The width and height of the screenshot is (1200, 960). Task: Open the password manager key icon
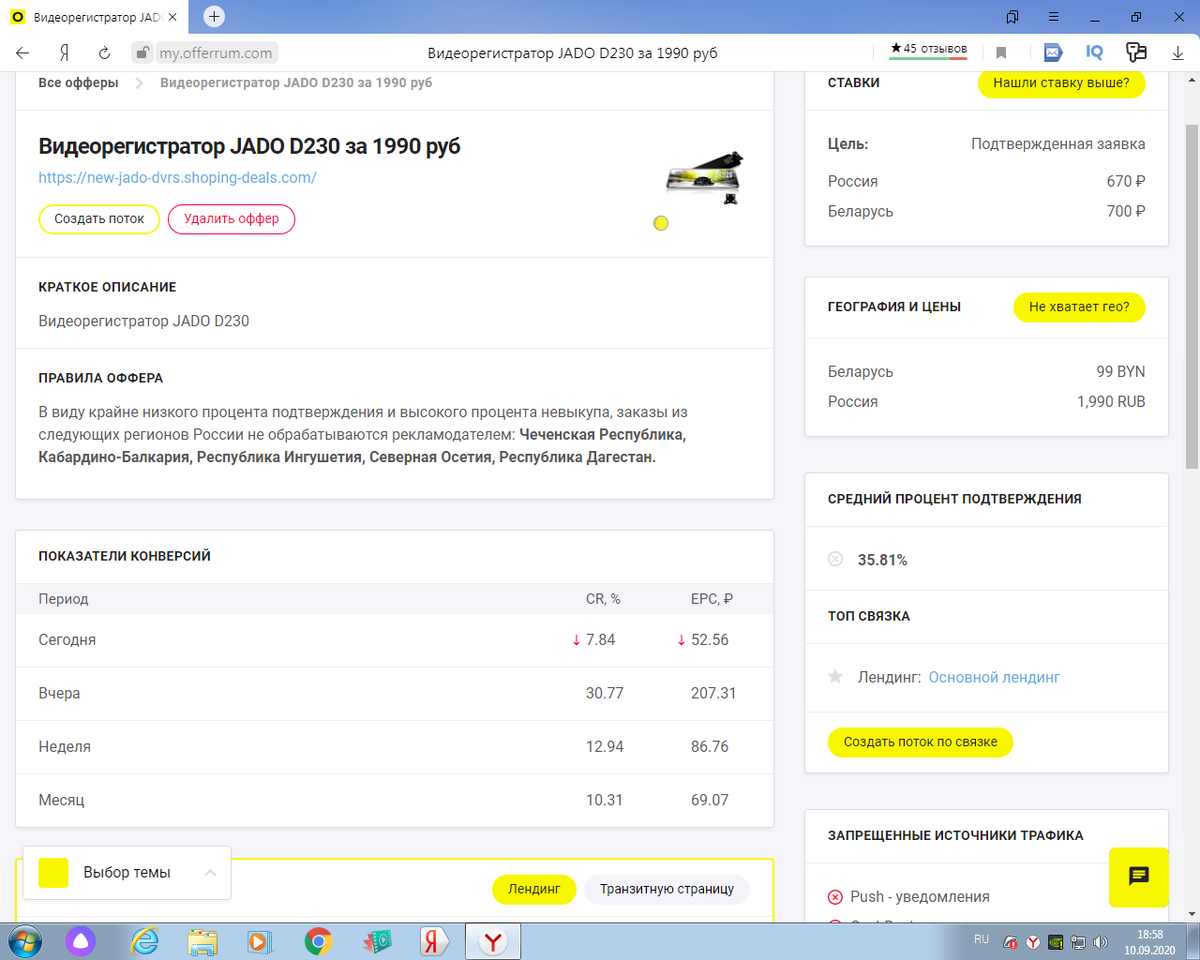pyautogui.click(x=1136, y=53)
